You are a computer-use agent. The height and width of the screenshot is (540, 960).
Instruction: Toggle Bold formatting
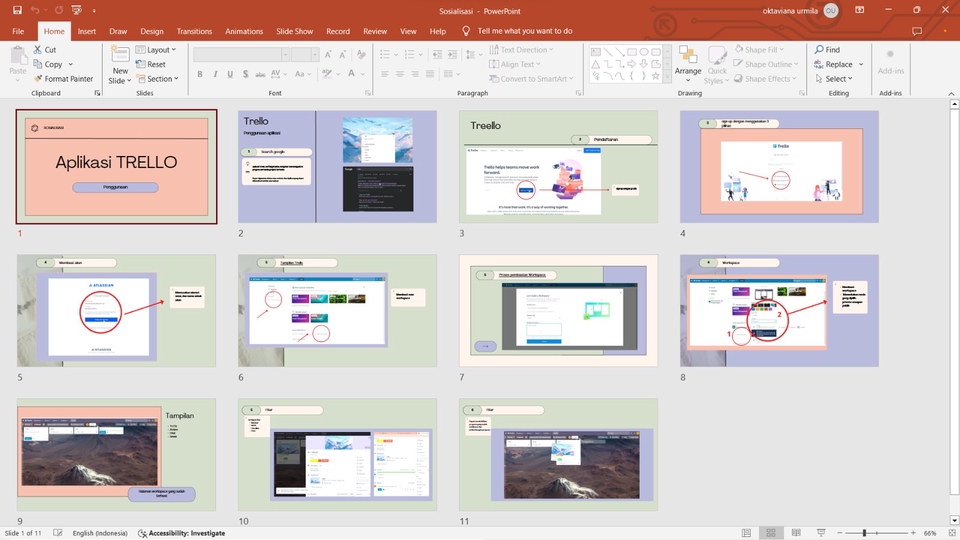pyautogui.click(x=200, y=74)
